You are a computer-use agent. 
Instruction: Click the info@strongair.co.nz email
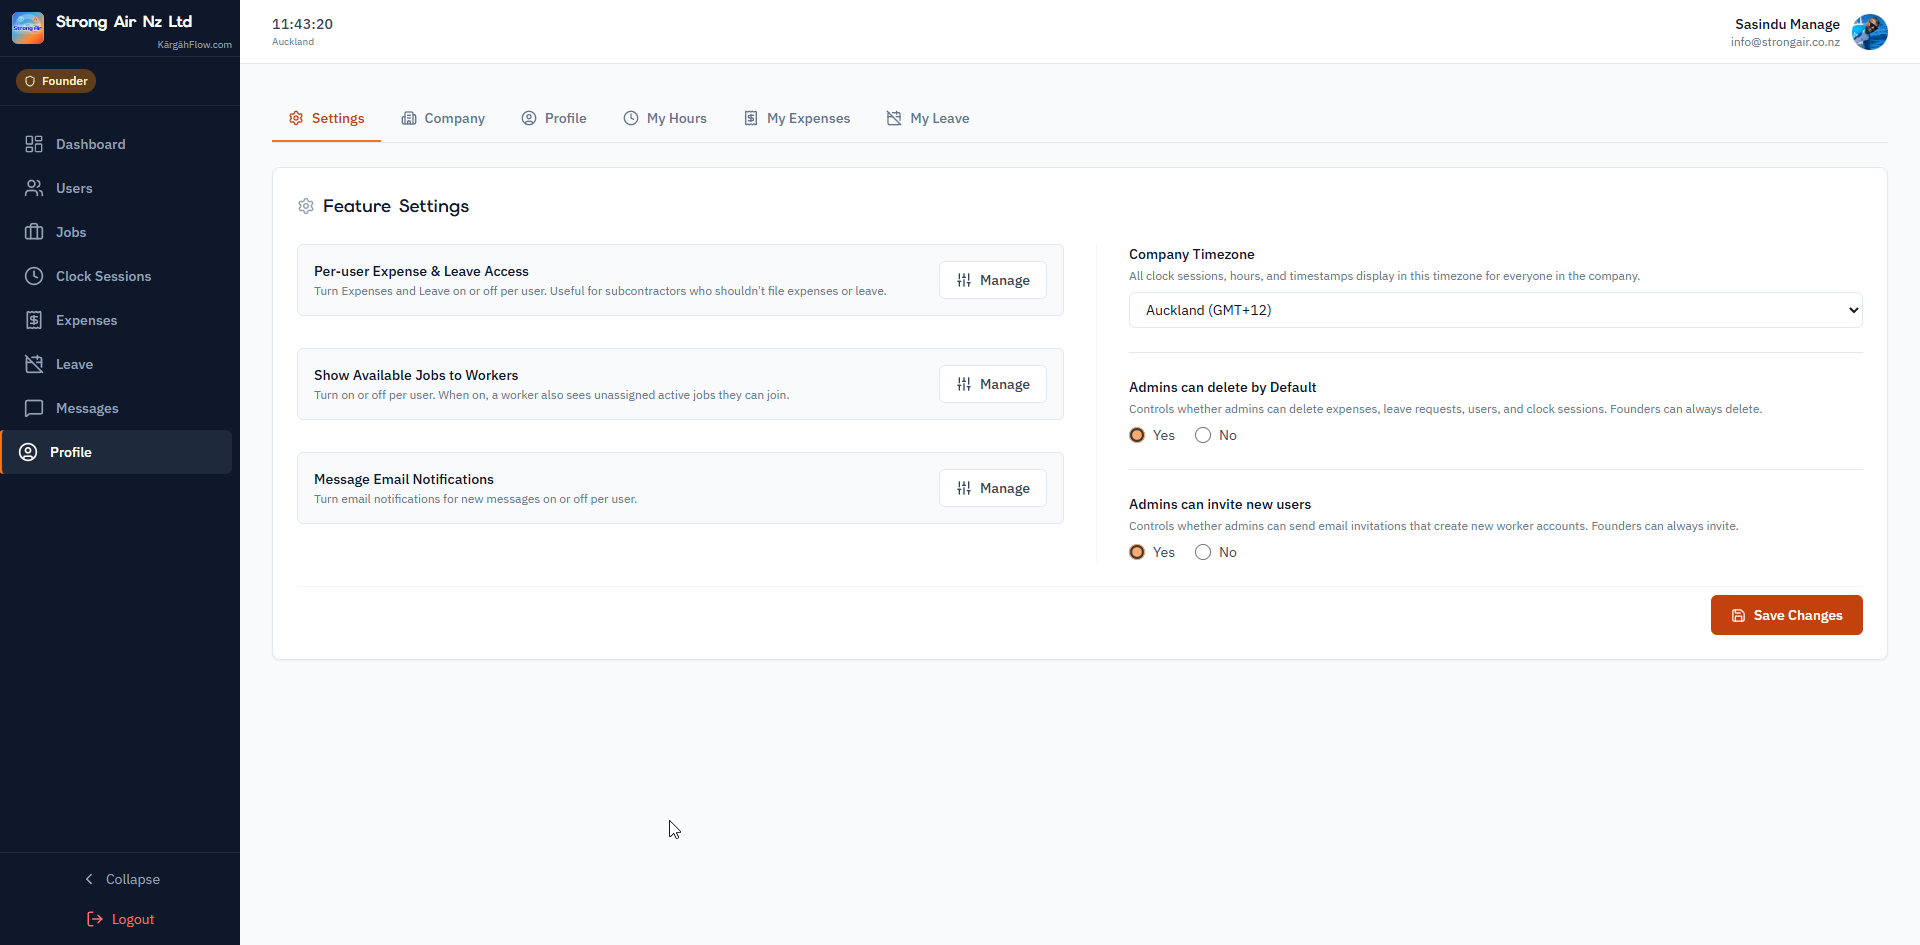pos(1785,42)
